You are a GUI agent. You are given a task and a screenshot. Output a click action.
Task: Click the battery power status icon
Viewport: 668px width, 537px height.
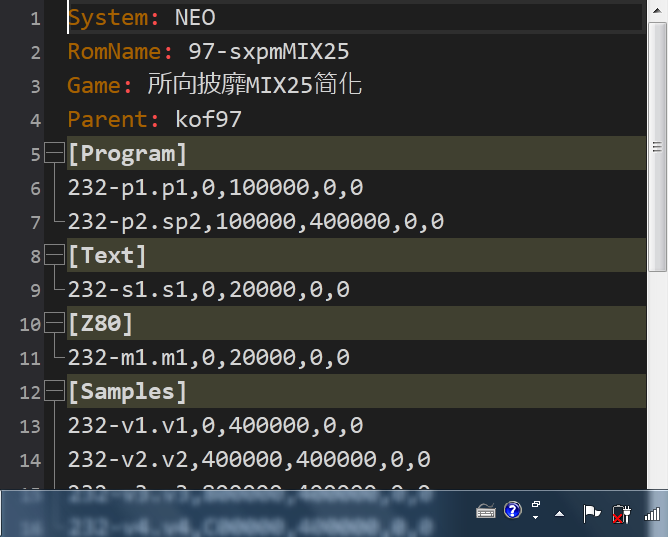[x=621, y=512]
